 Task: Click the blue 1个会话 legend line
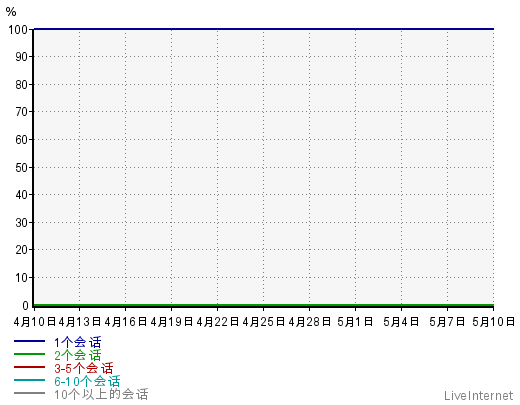pos(29,341)
